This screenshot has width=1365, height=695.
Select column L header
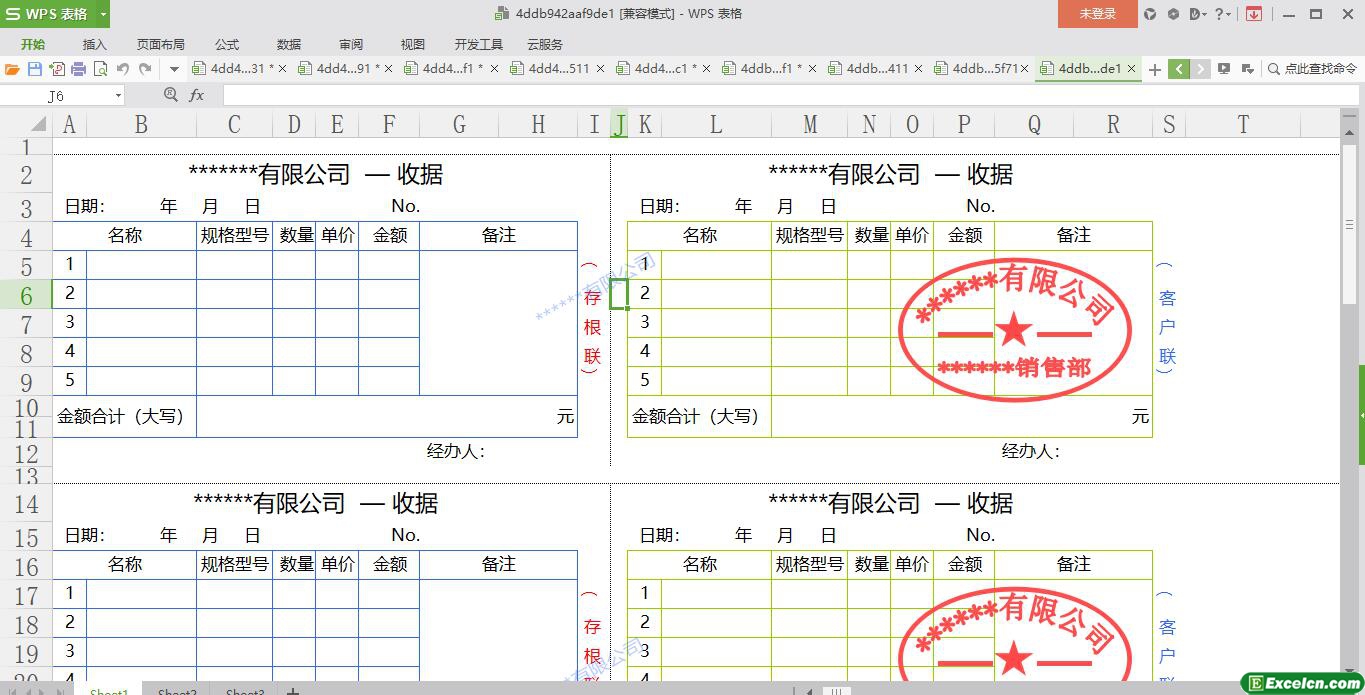coord(716,124)
